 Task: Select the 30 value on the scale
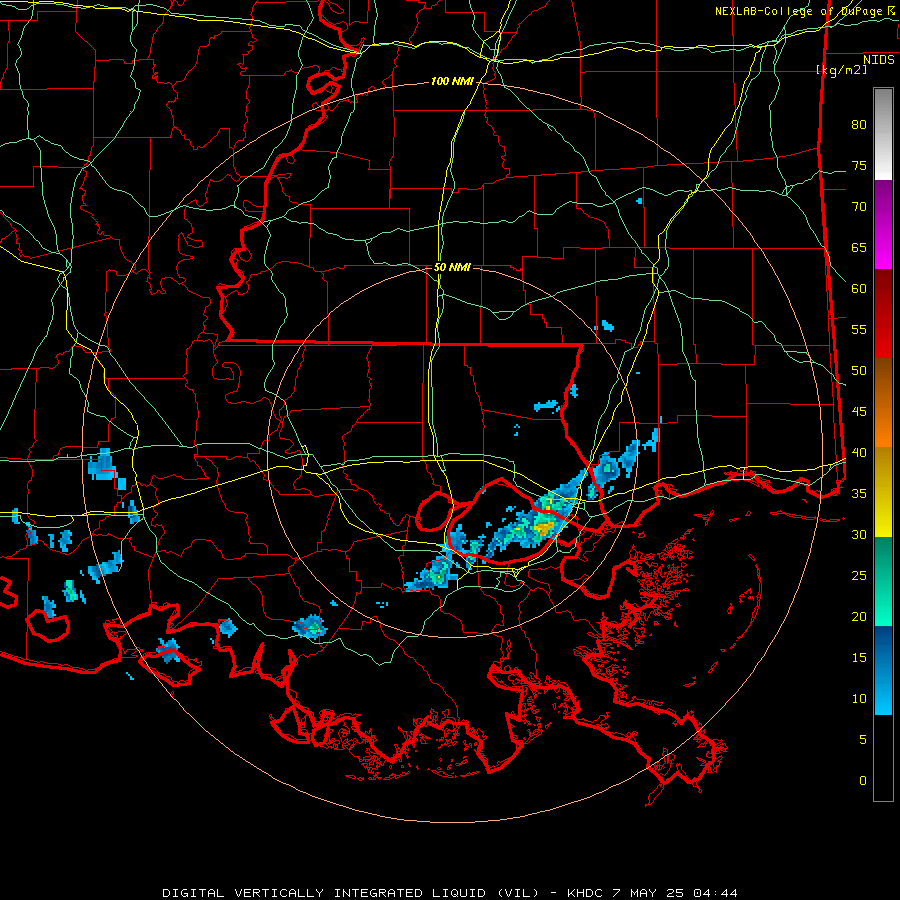click(x=859, y=535)
